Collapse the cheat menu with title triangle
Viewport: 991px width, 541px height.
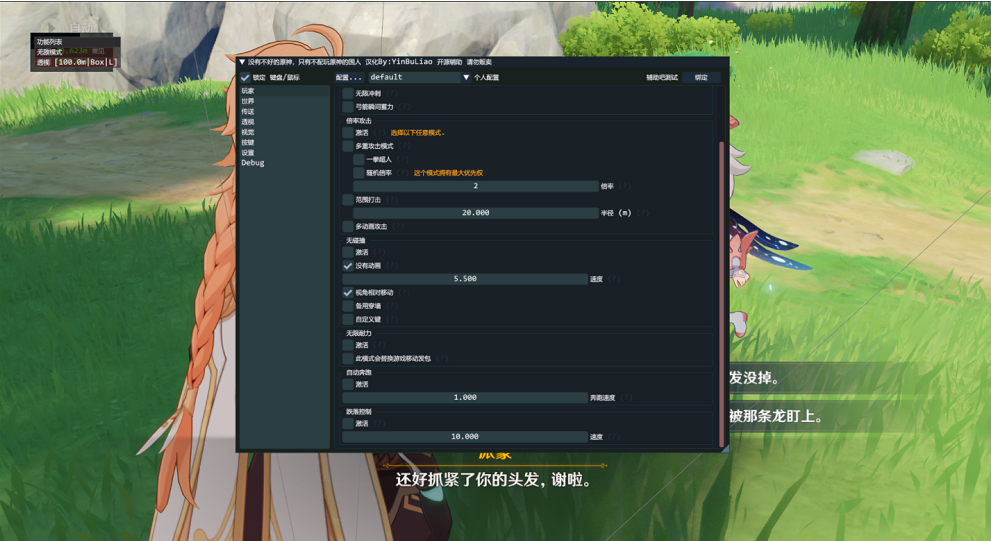tap(242, 62)
